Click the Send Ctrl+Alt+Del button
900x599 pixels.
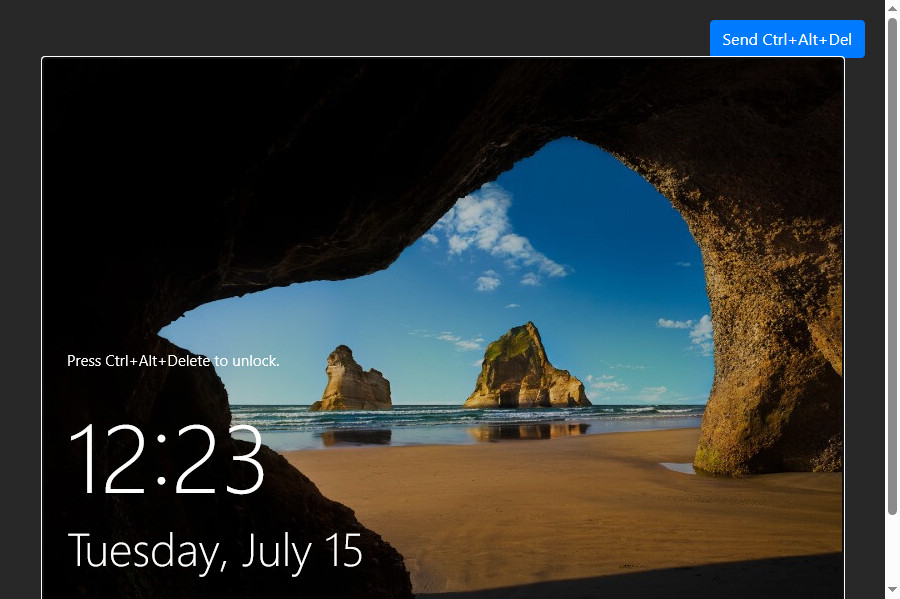(x=787, y=39)
